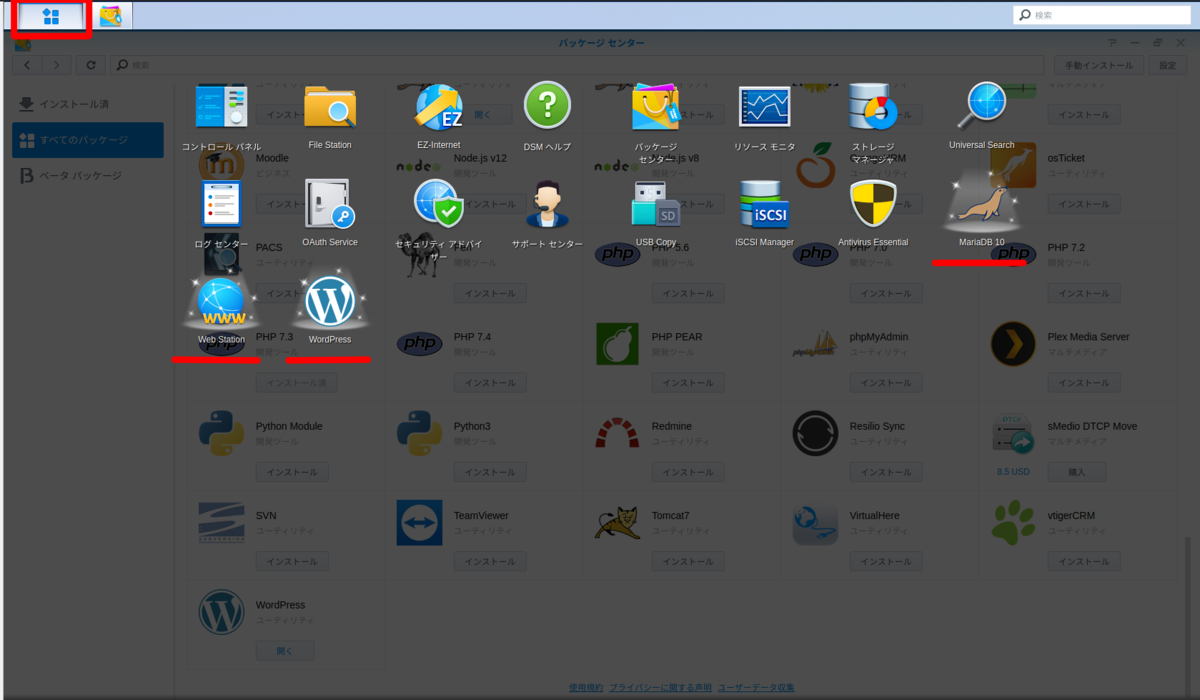Click 開く for WordPress package
This screenshot has height=700, width=1200.
[285, 651]
